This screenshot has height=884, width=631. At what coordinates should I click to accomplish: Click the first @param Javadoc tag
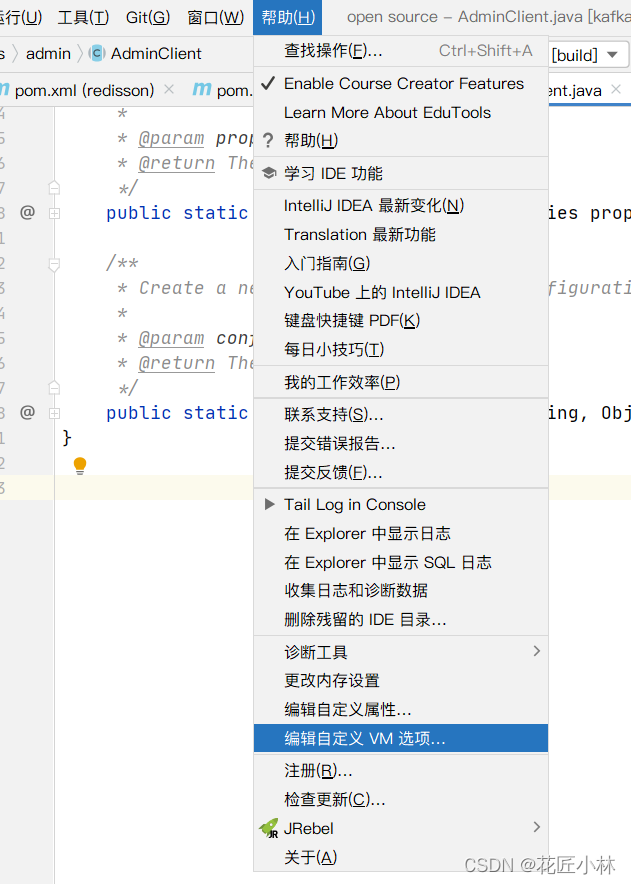[x=171, y=138]
